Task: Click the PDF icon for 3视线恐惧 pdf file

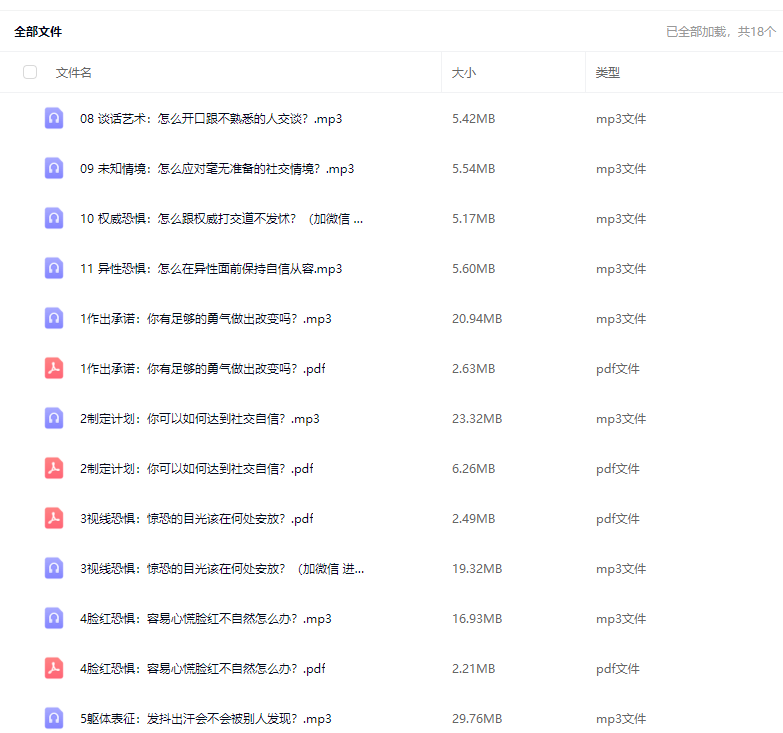Action: click(54, 518)
